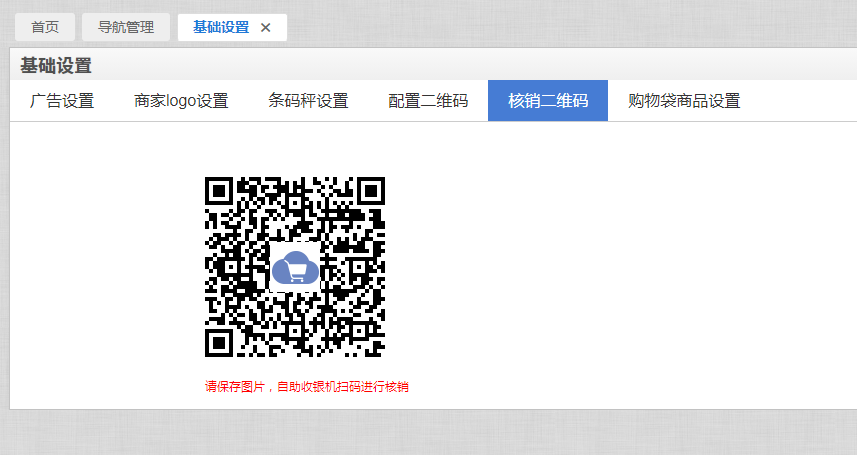Click the red 请保存图片 hint text
Image resolution: width=857 pixels, height=455 pixels.
pos(307,387)
